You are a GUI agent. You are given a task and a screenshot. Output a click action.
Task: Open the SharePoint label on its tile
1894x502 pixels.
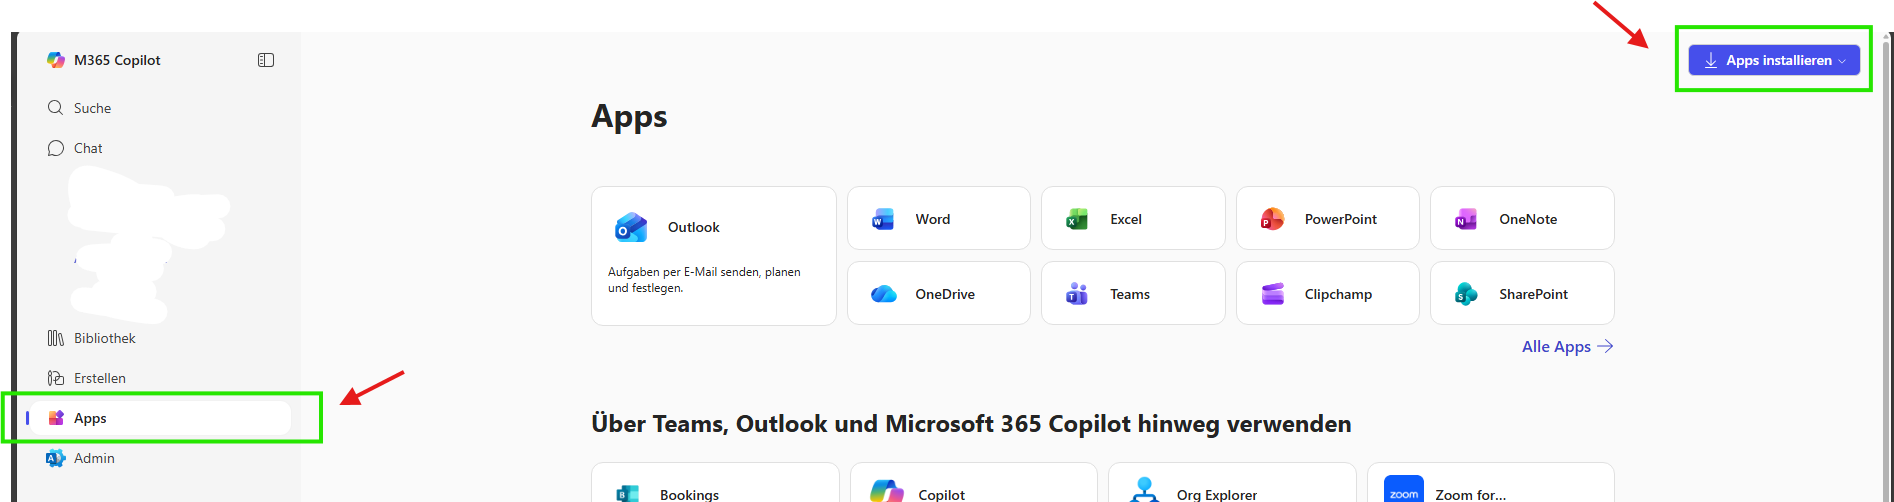click(1533, 294)
